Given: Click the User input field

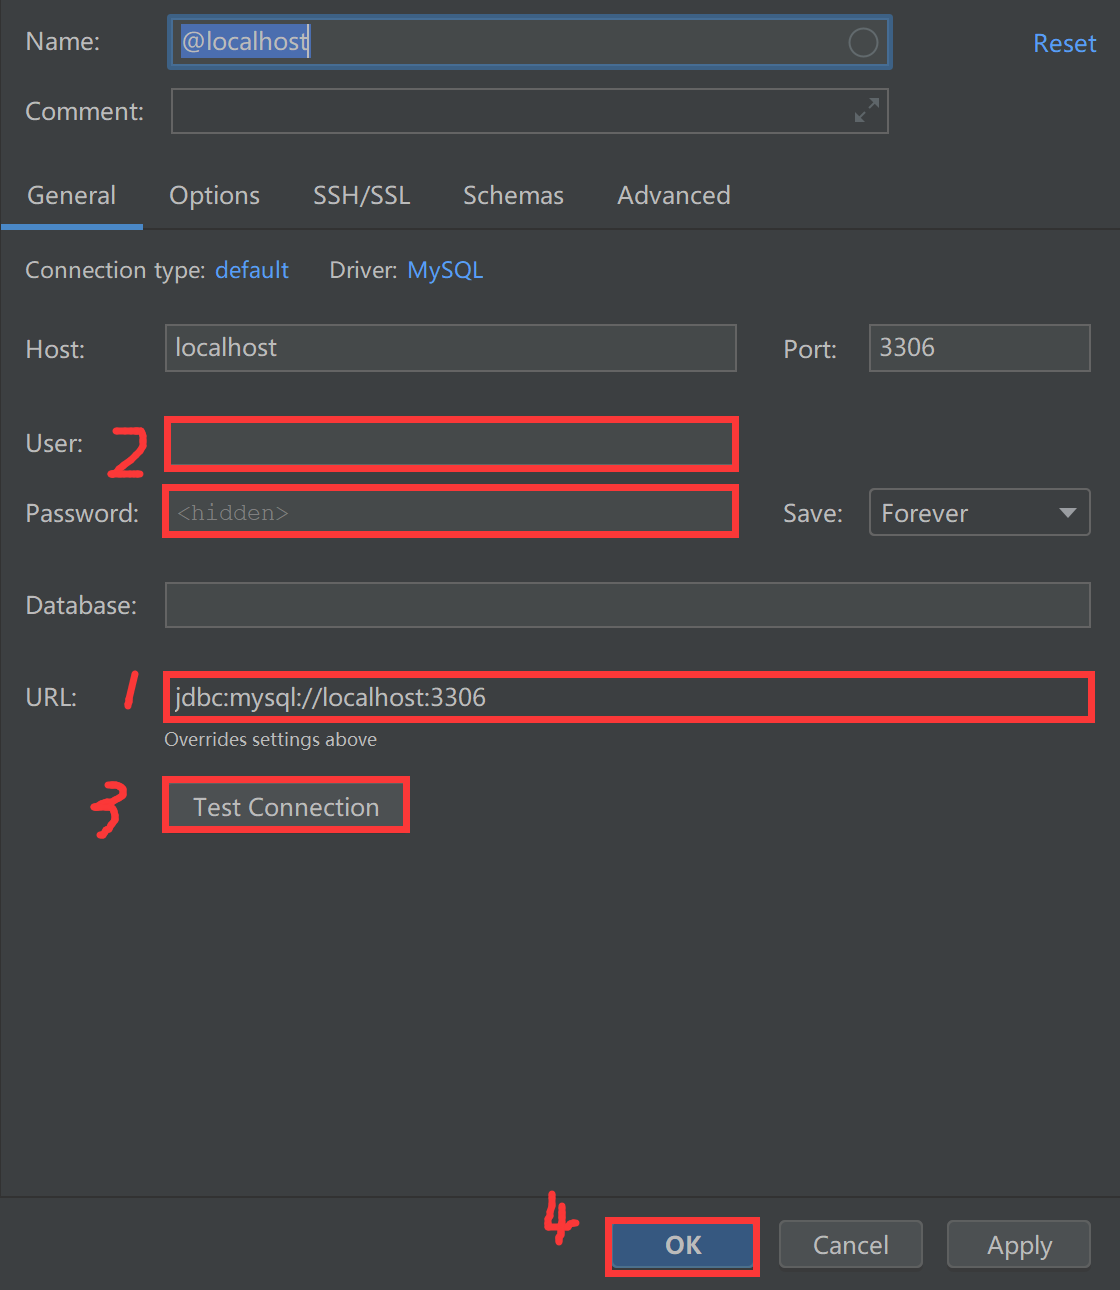Looking at the screenshot, I should (x=450, y=443).
